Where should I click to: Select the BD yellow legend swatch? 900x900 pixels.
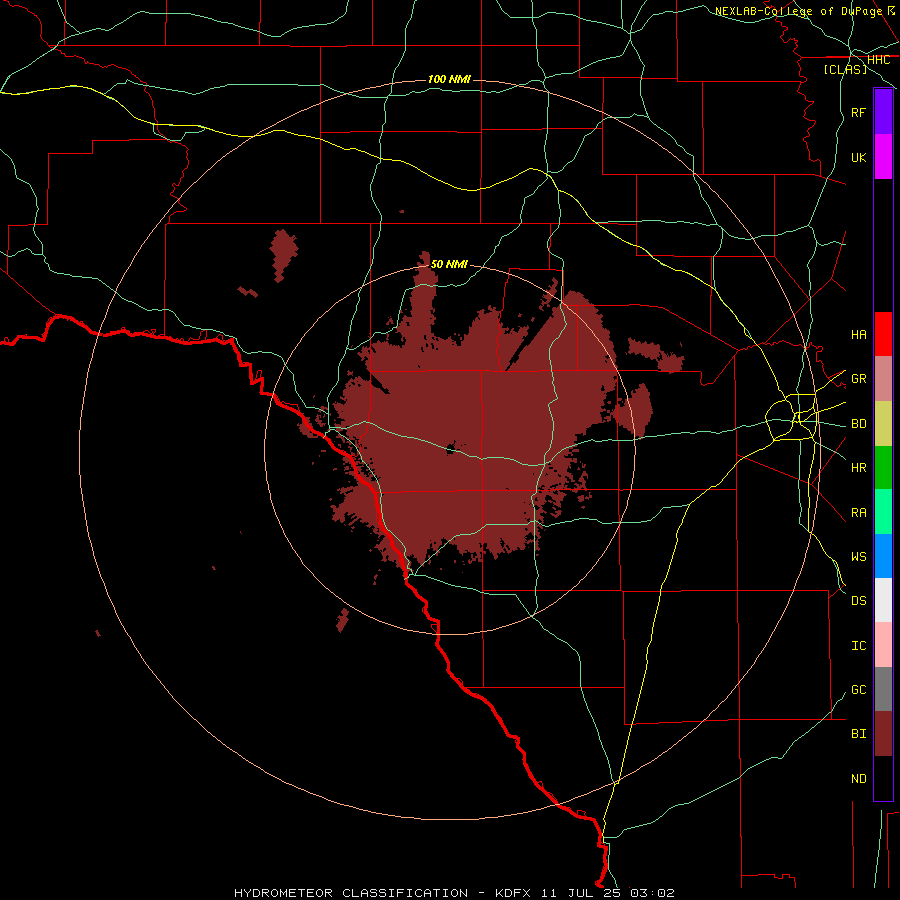coord(883,424)
